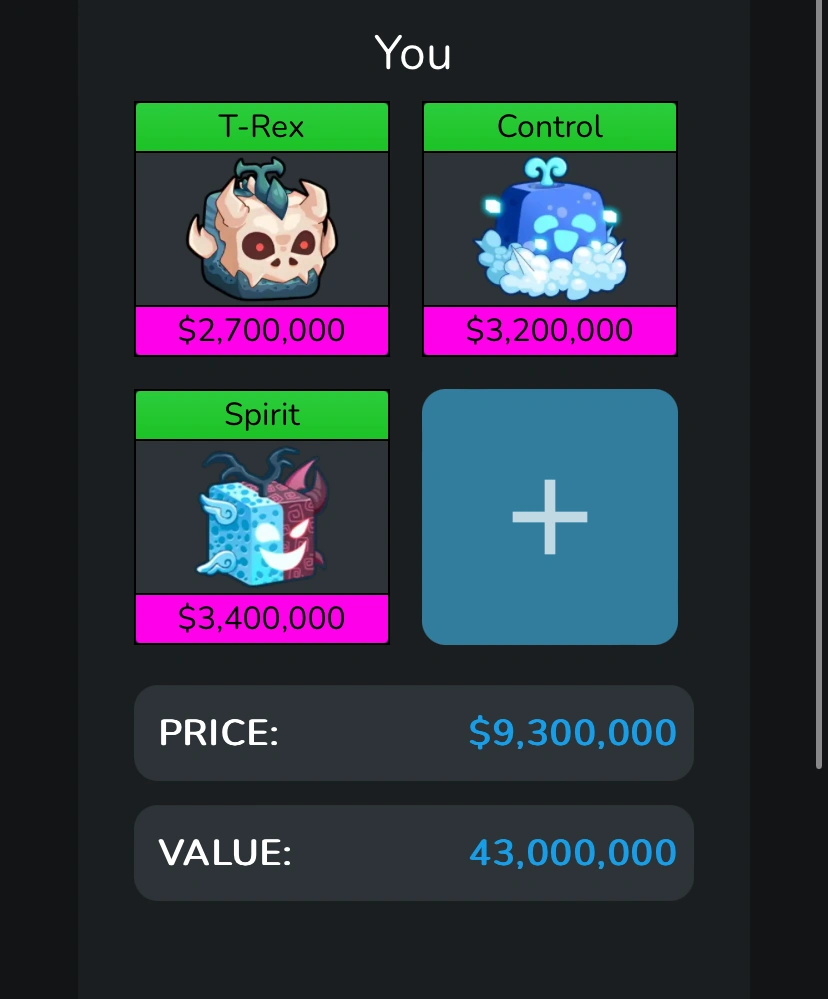
Task: Click the T-Rex fruit skull icon
Action: pos(262,229)
